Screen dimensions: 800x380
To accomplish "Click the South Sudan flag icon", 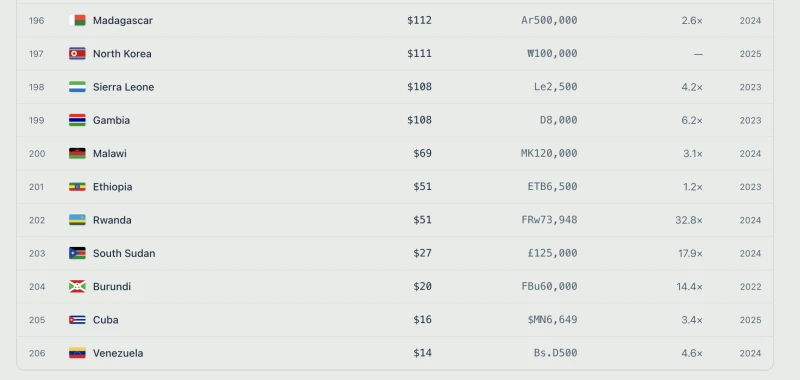I will [x=78, y=253].
